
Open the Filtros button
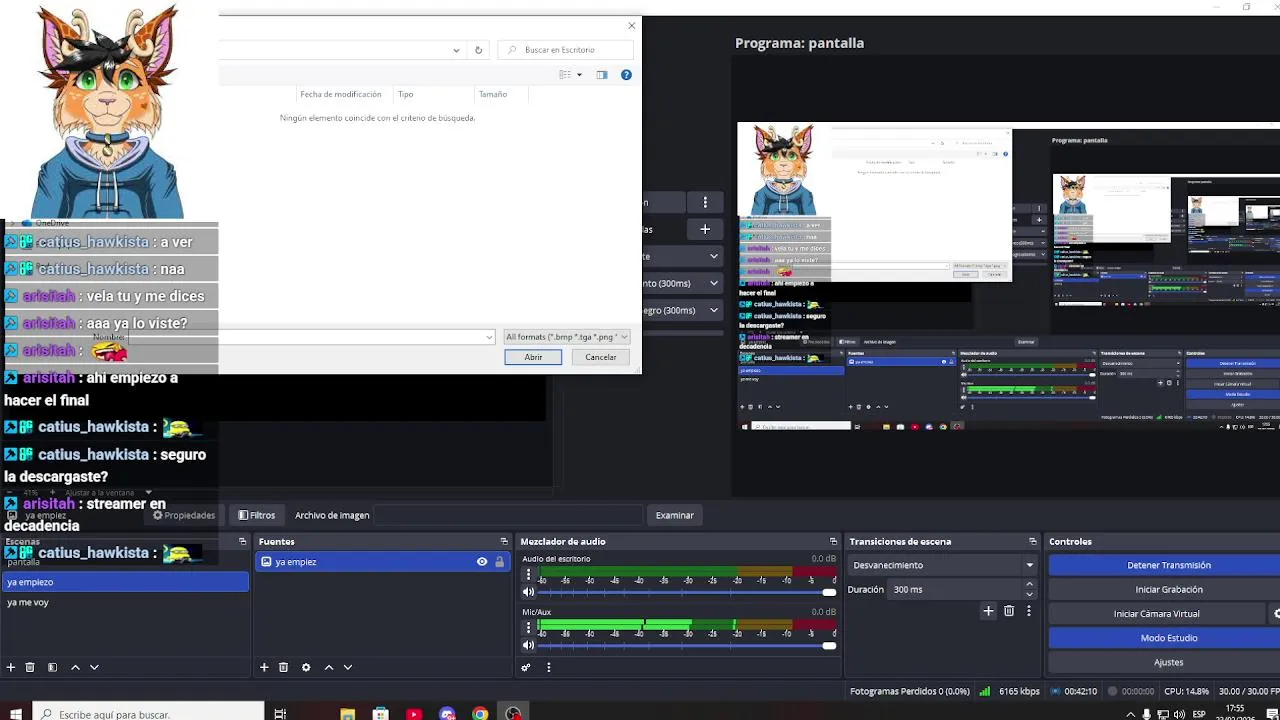tap(257, 515)
